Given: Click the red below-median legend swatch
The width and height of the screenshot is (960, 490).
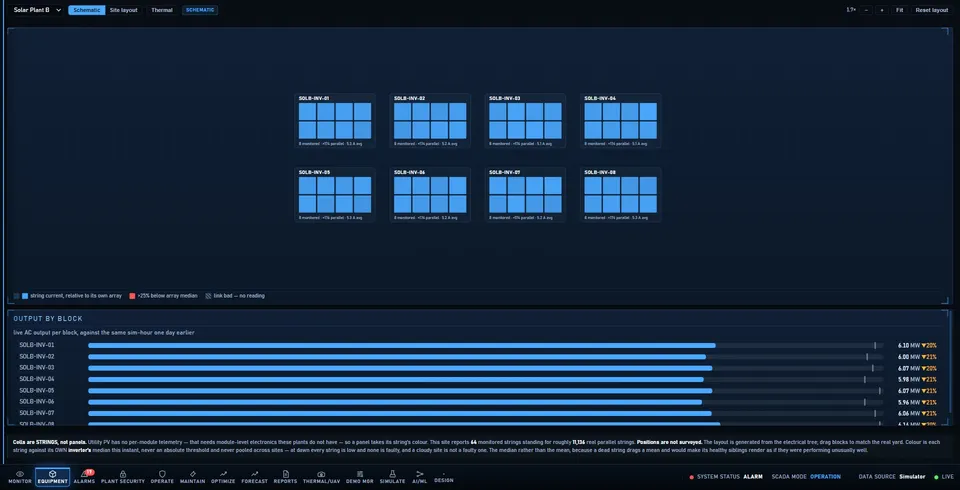Looking at the screenshot, I should (x=132, y=296).
